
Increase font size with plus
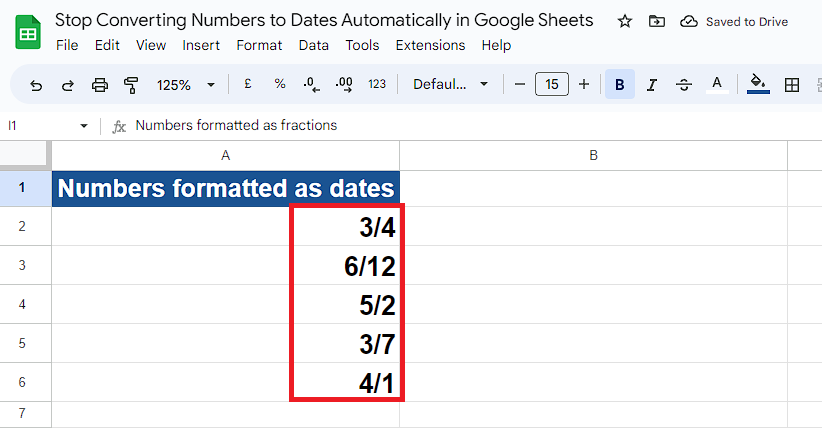pyautogui.click(x=584, y=84)
